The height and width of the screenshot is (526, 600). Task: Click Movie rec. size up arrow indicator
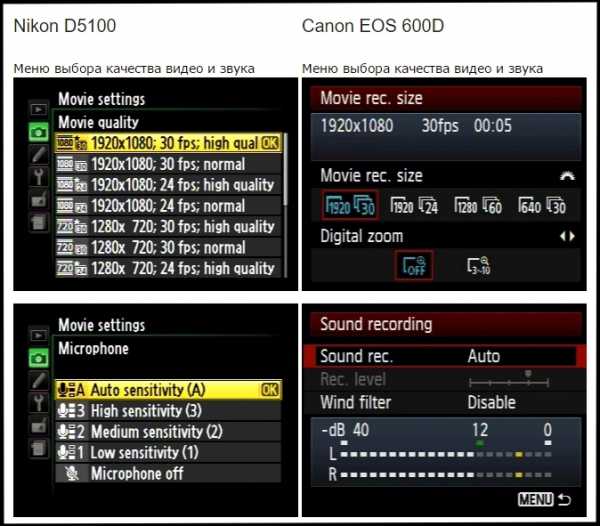(x=567, y=176)
